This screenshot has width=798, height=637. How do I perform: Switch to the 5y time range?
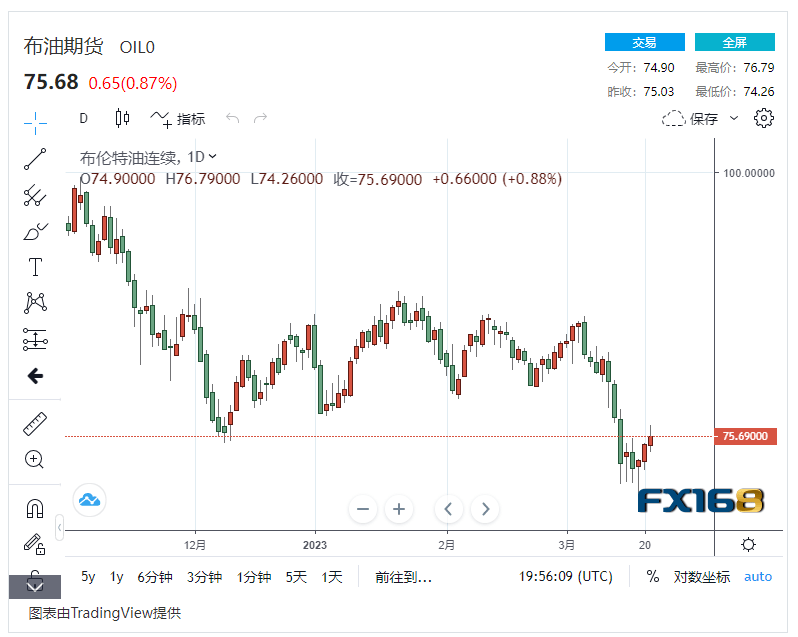88,577
